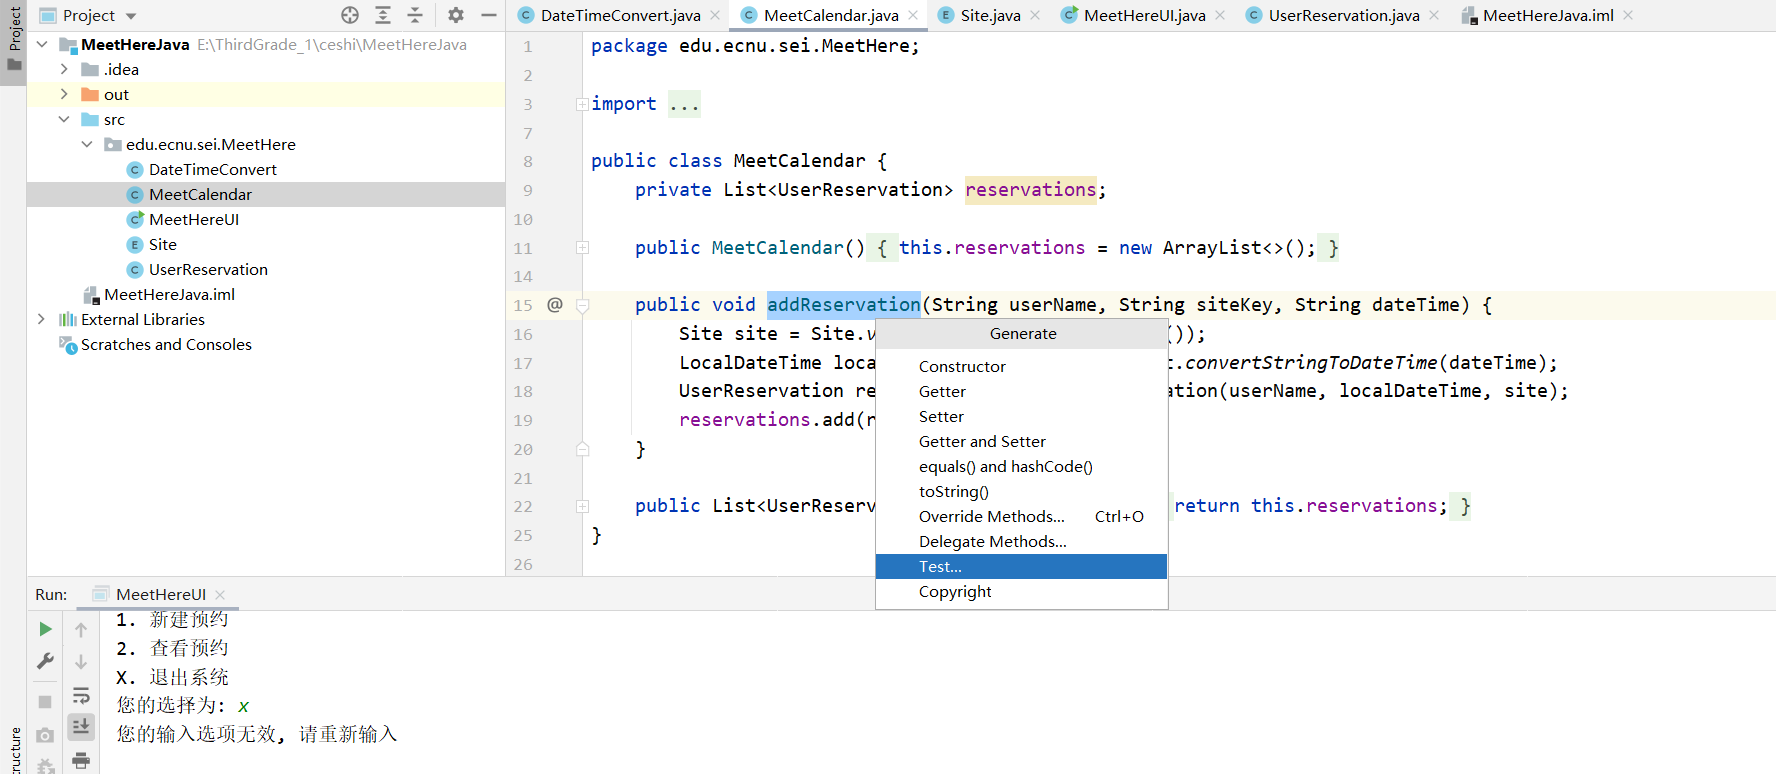This screenshot has height=774, width=1776.
Task: Click line number 18 in gutter
Action: click(523, 391)
